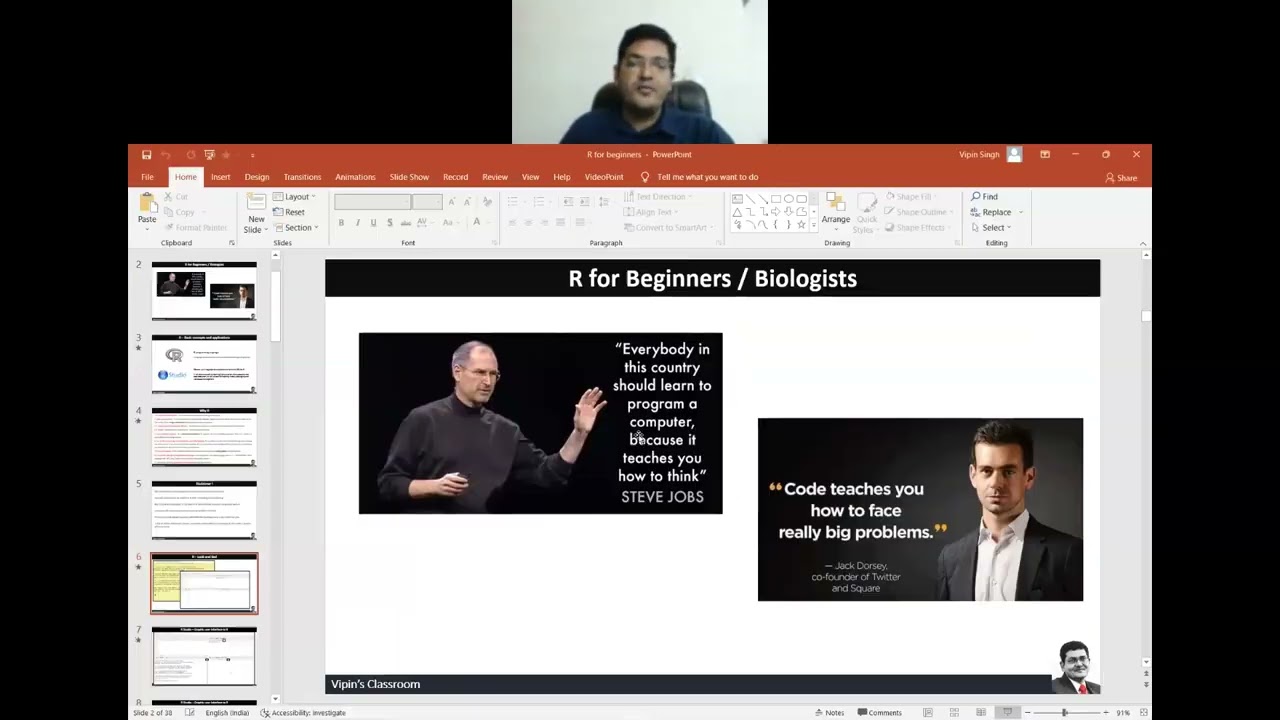Click the Save icon in quick access toolbar
The image size is (1280, 720).
(x=146, y=155)
